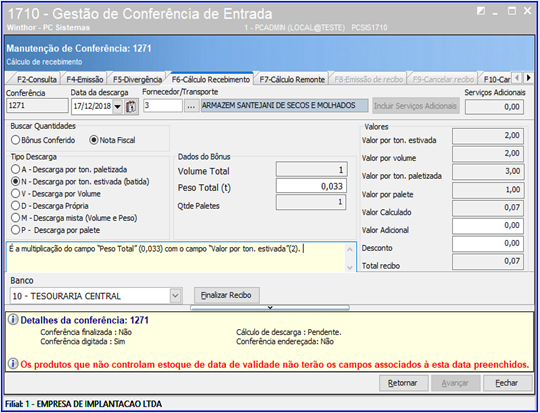
Task: Click the Serviços Adicionais value field
Action: [x=495, y=107]
